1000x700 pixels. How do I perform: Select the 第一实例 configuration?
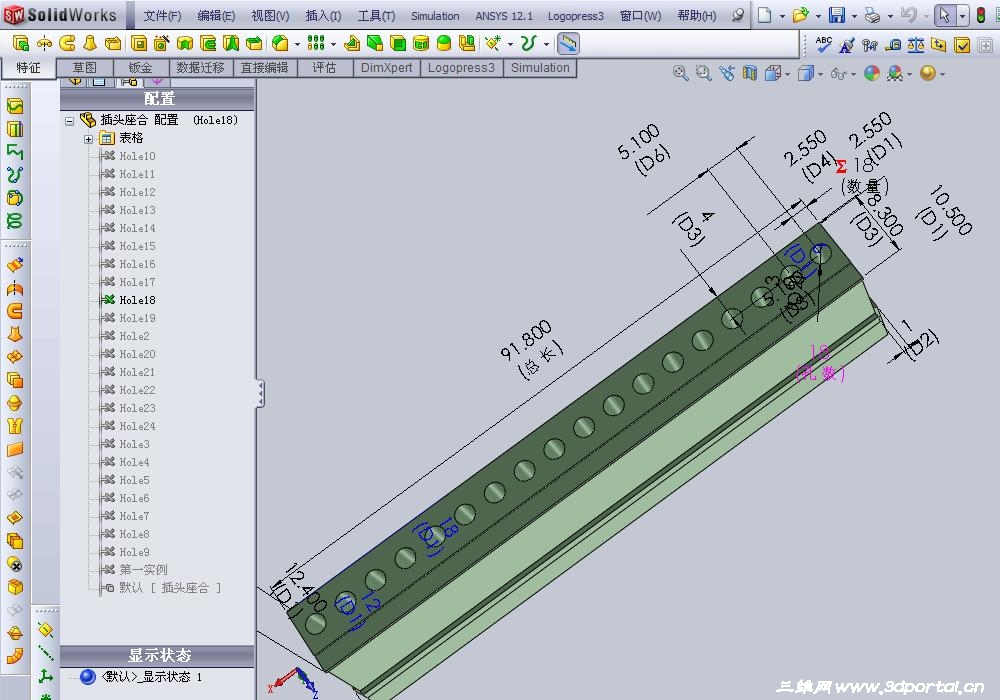(x=143, y=569)
